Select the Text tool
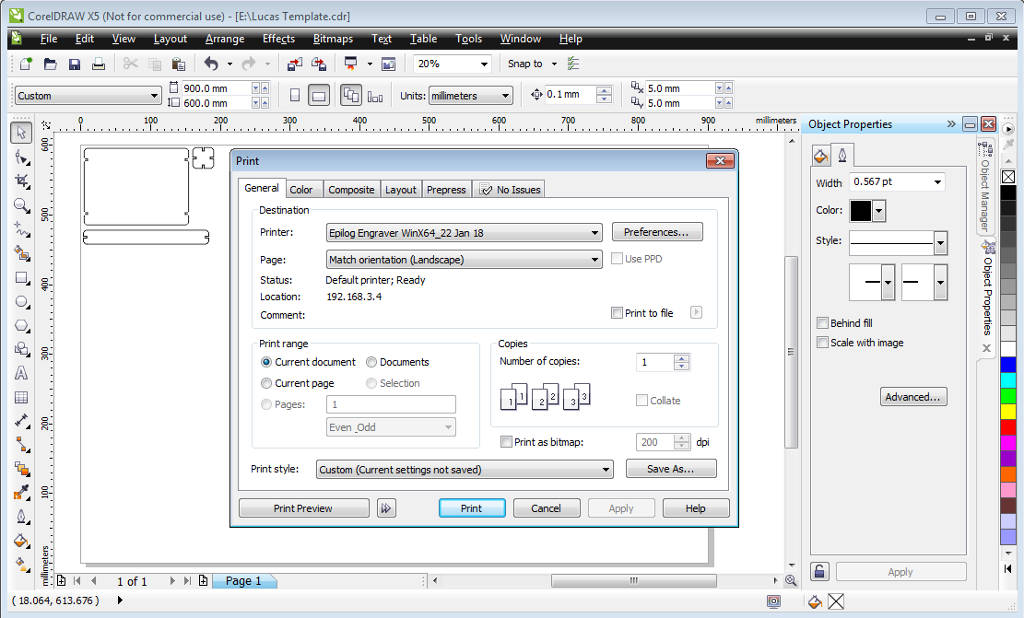 point(22,373)
